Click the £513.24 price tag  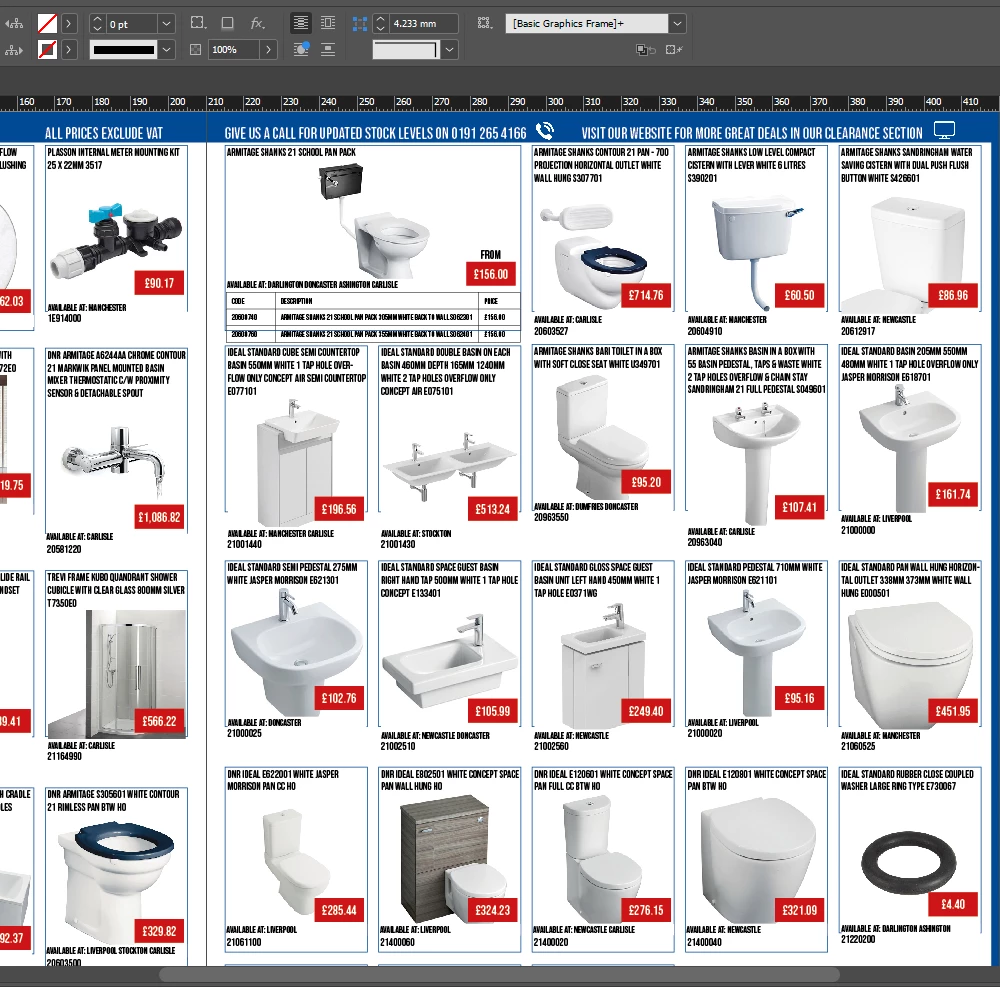coord(492,509)
